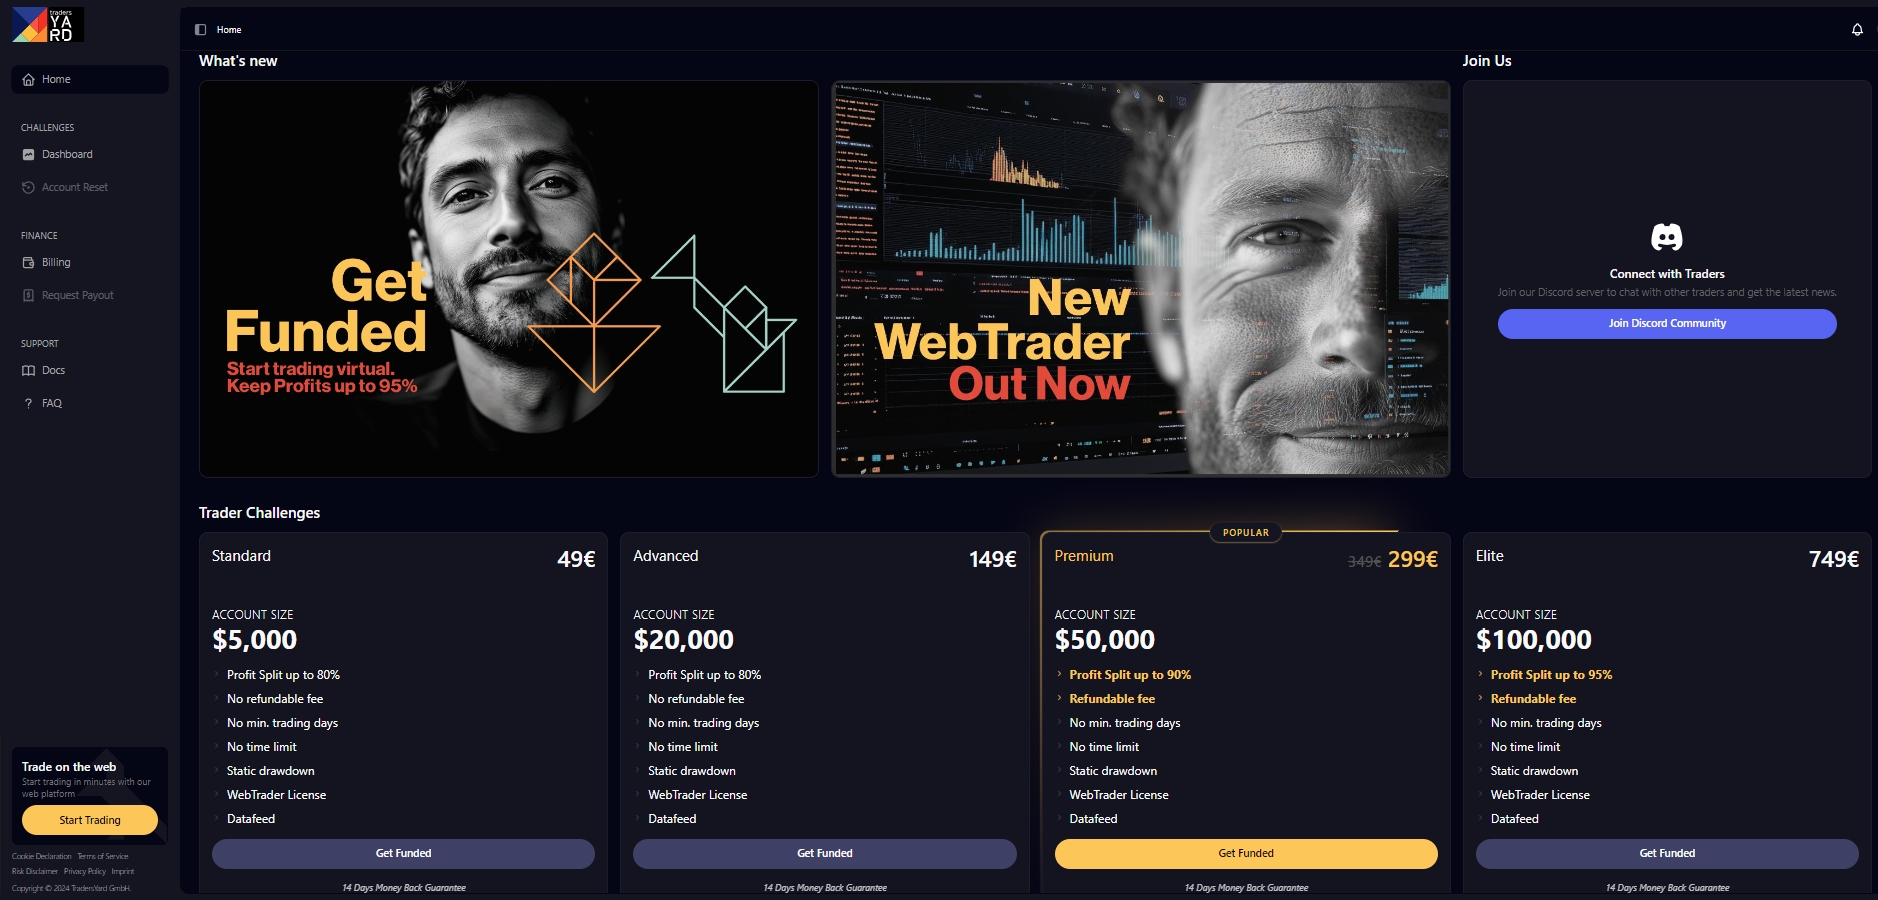Open notifications bell icon
The height and width of the screenshot is (900, 1878).
(1857, 30)
